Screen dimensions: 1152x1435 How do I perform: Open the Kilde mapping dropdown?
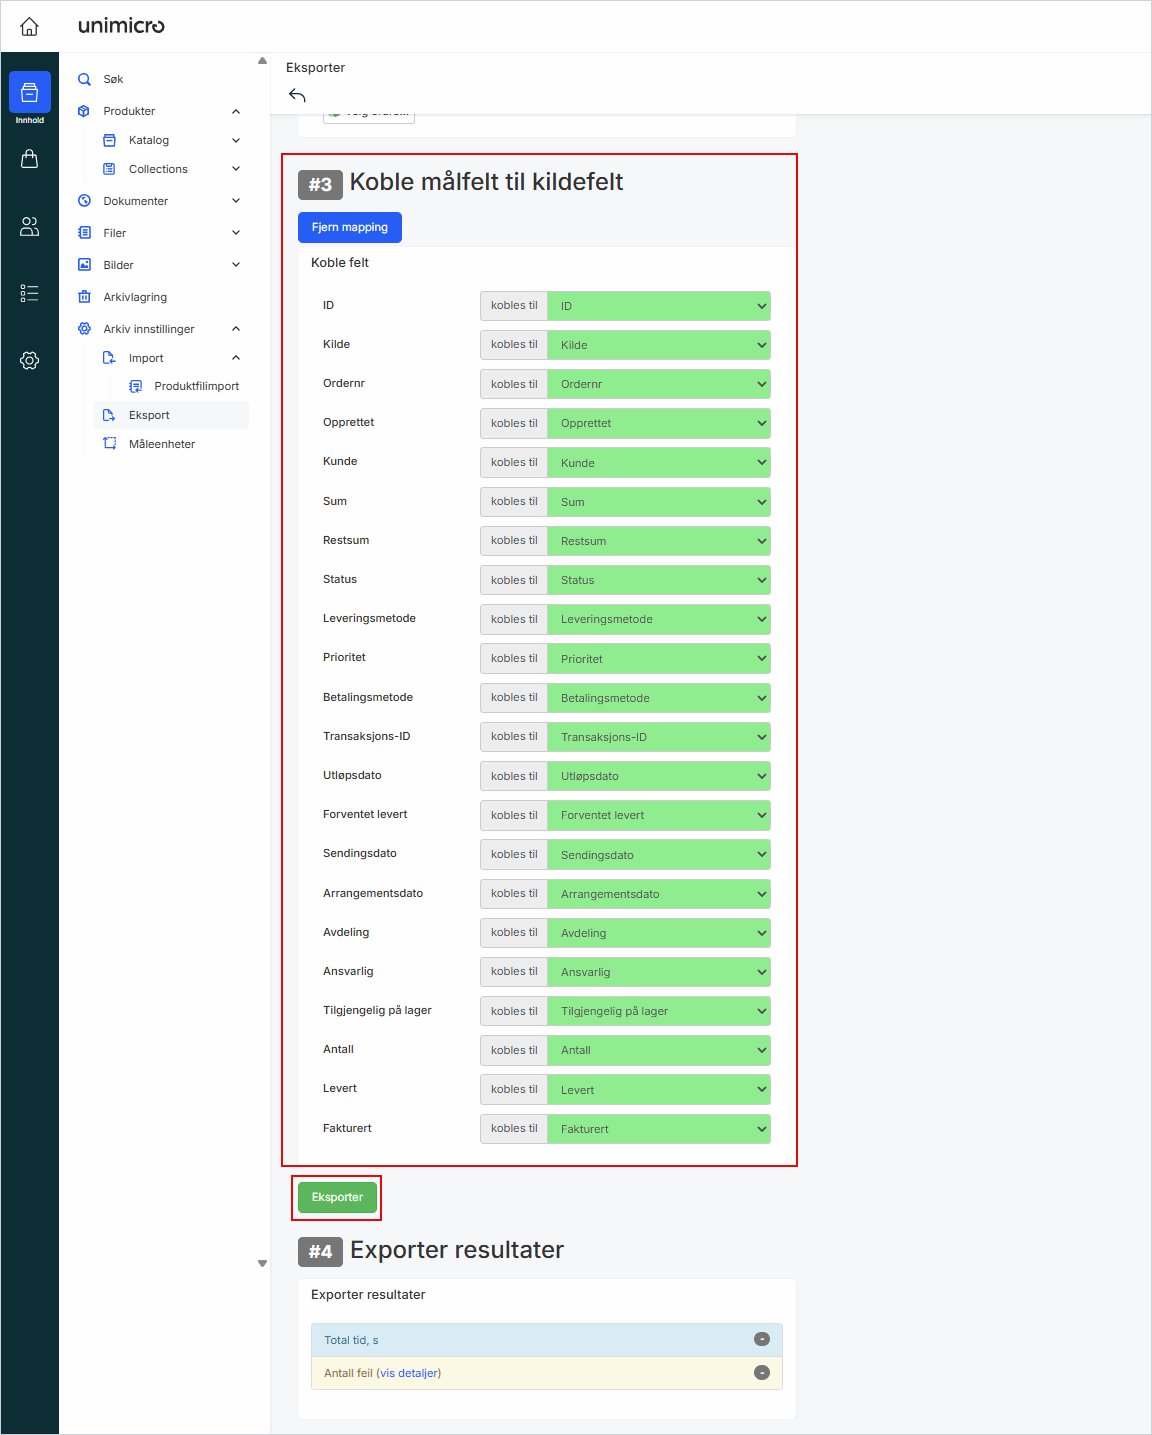(x=658, y=345)
